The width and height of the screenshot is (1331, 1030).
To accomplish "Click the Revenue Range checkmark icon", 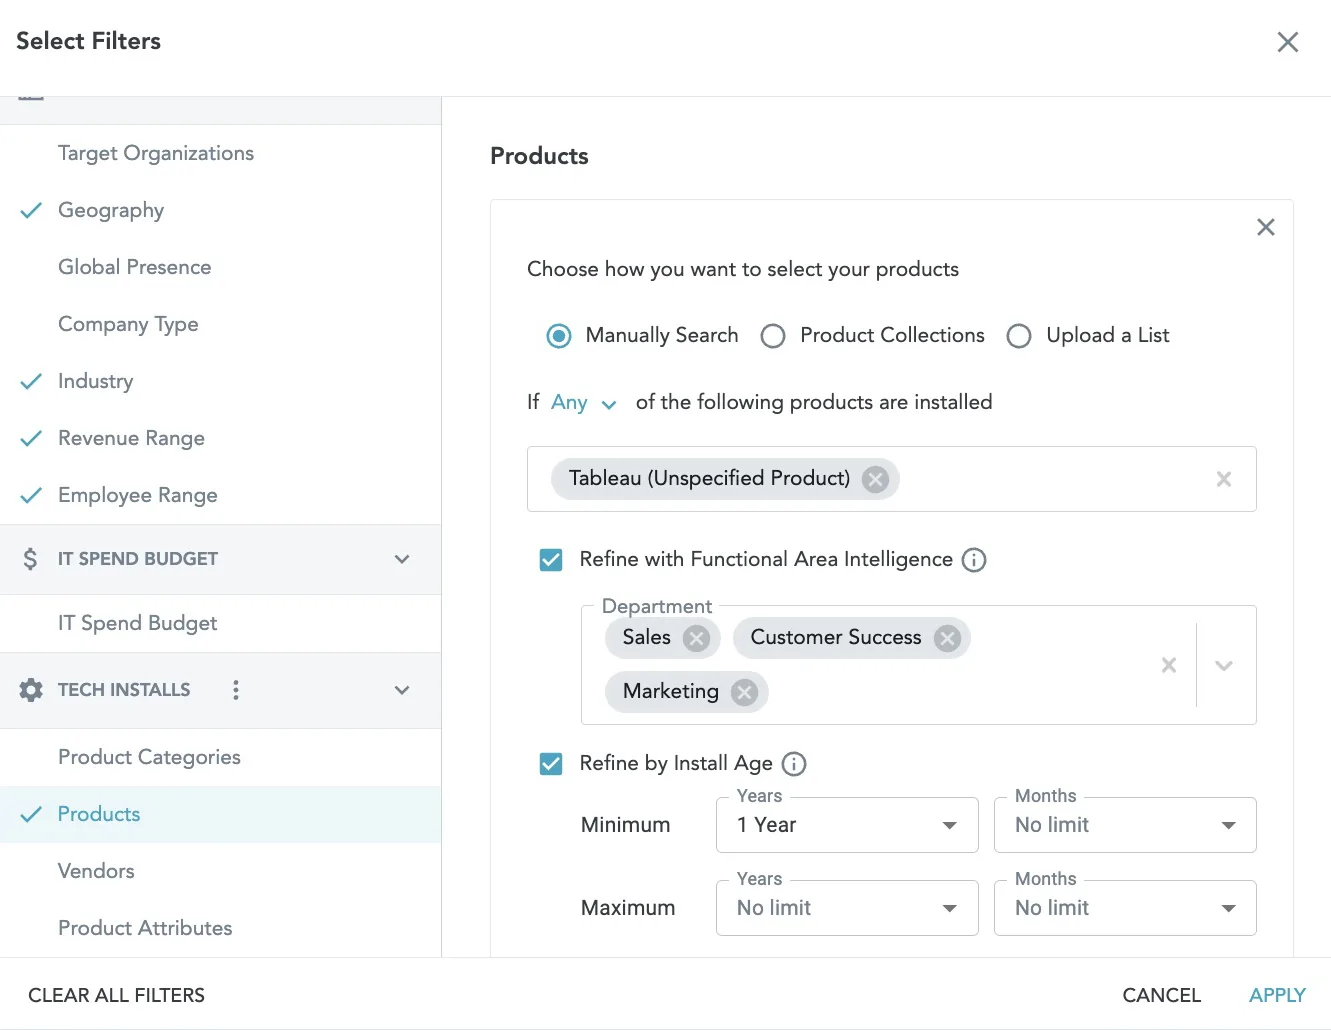I will [31, 438].
